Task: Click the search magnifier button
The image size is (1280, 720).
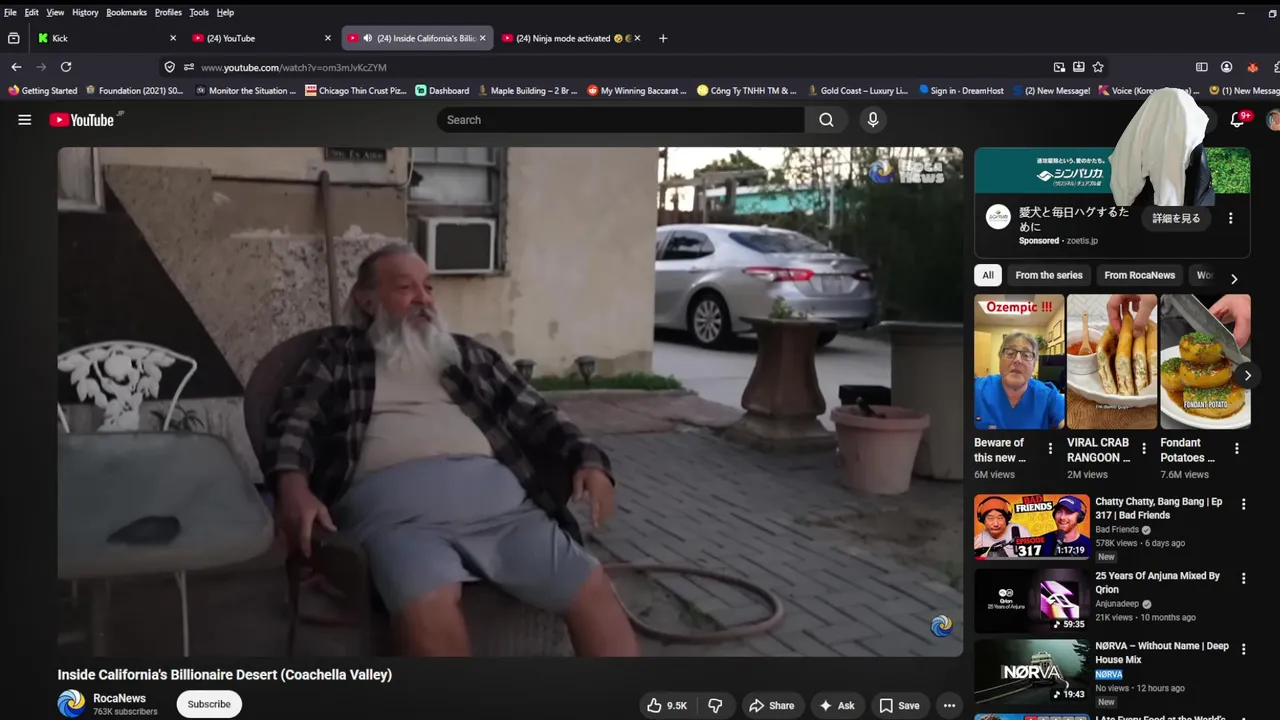Action: tap(826, 120)
